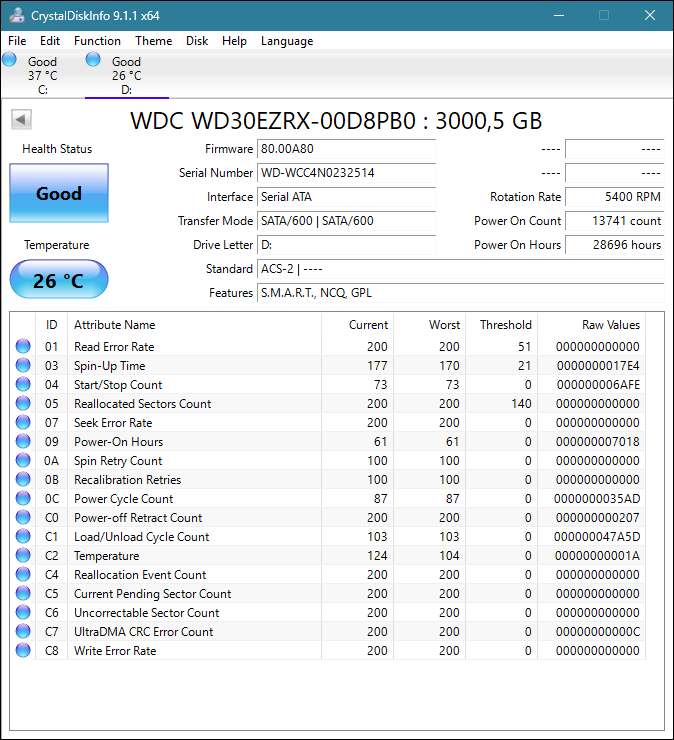Click status orb for Read Error Rate

point(23,346)
